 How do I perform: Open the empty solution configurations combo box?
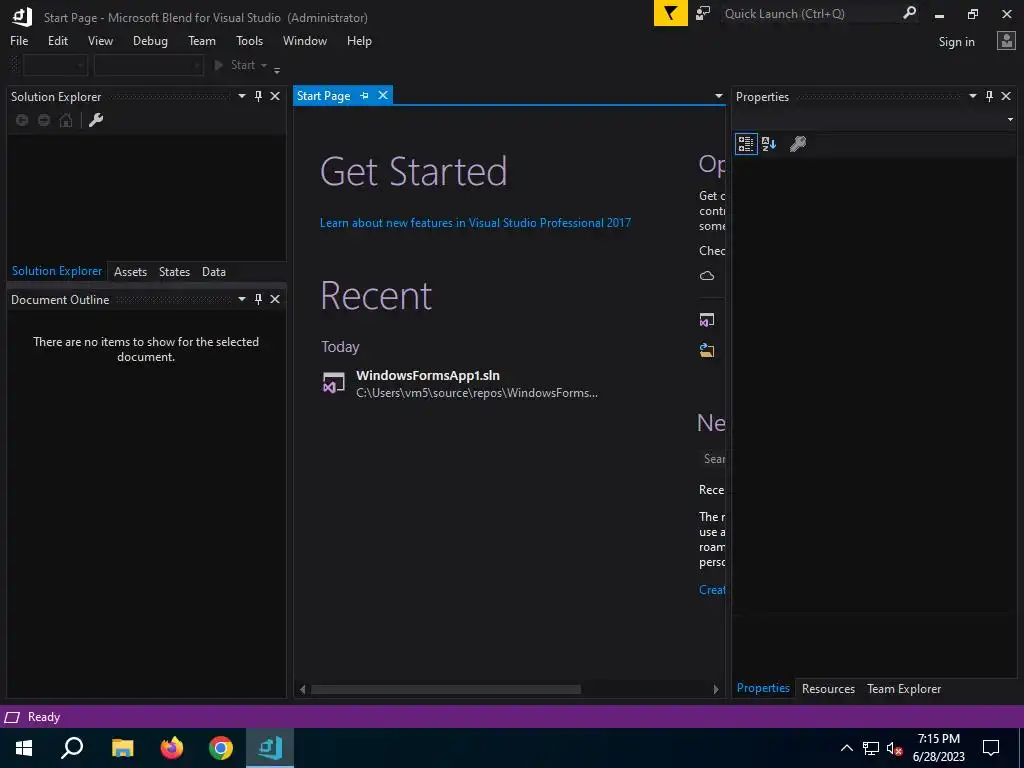point(55,65)
